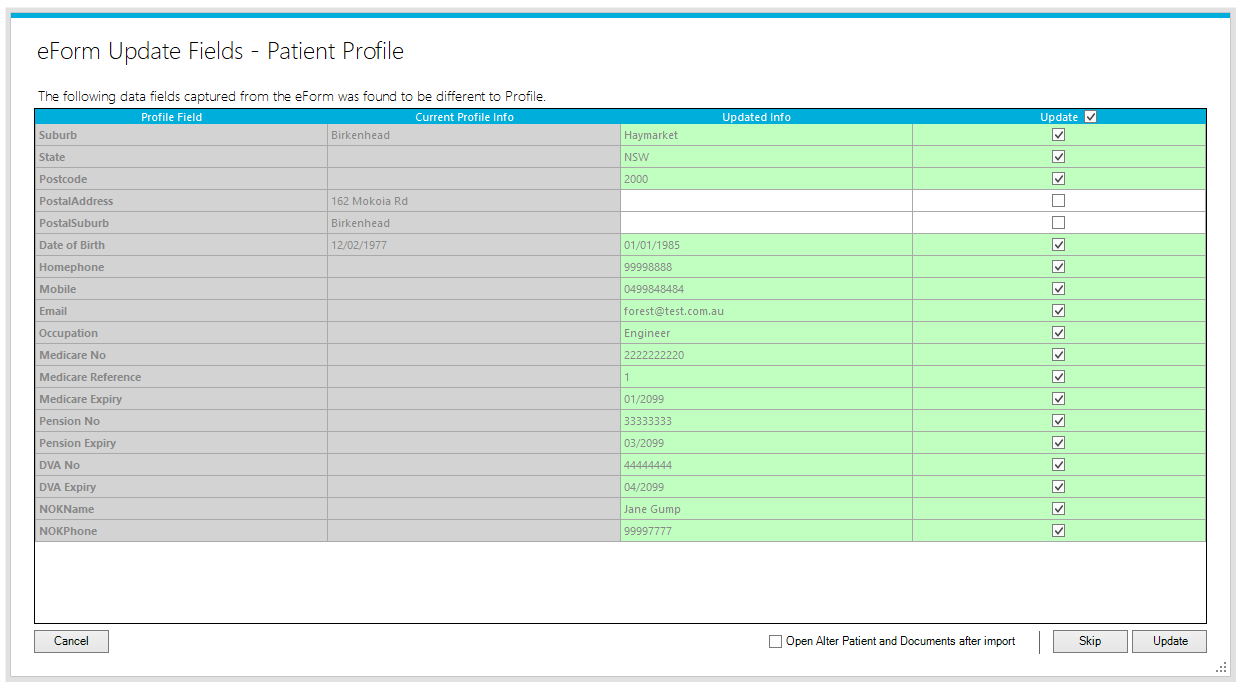The width and height of the screenshot is (1242, 689).
Task: Select the 0499848484 mobile cell
Action: point(766,289)
